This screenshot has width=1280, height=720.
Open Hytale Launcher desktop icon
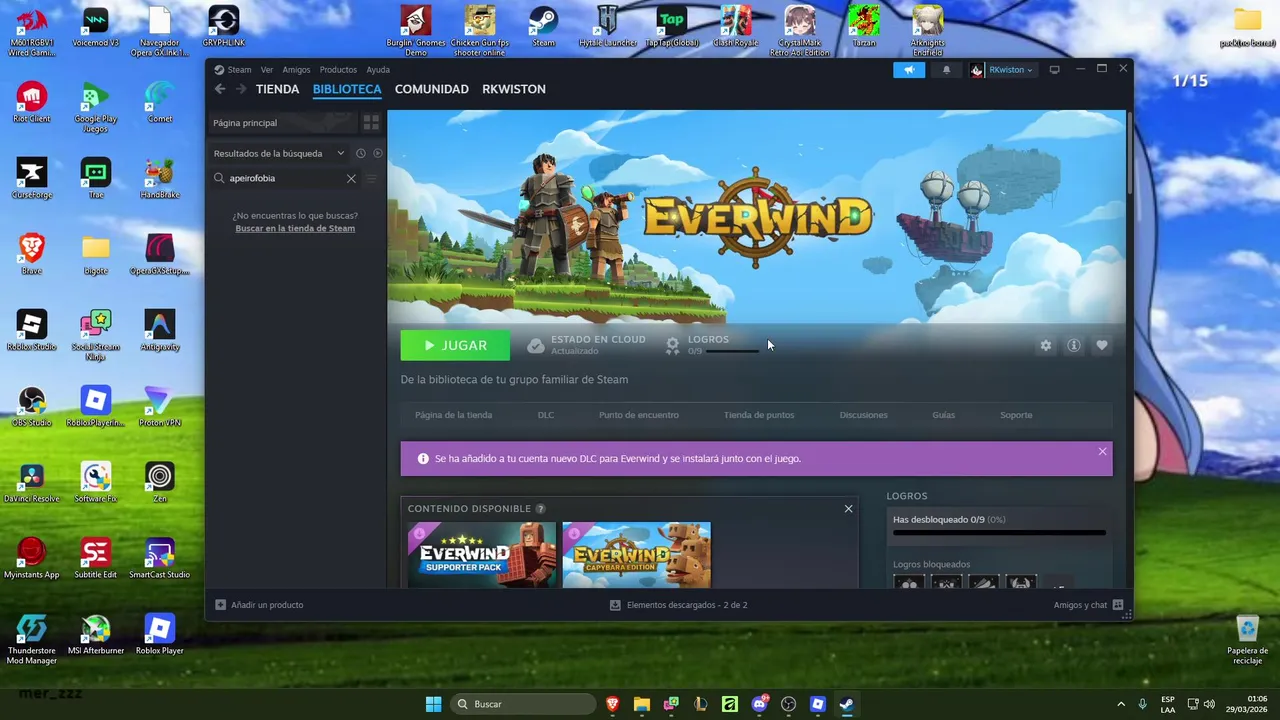point(608,27)
